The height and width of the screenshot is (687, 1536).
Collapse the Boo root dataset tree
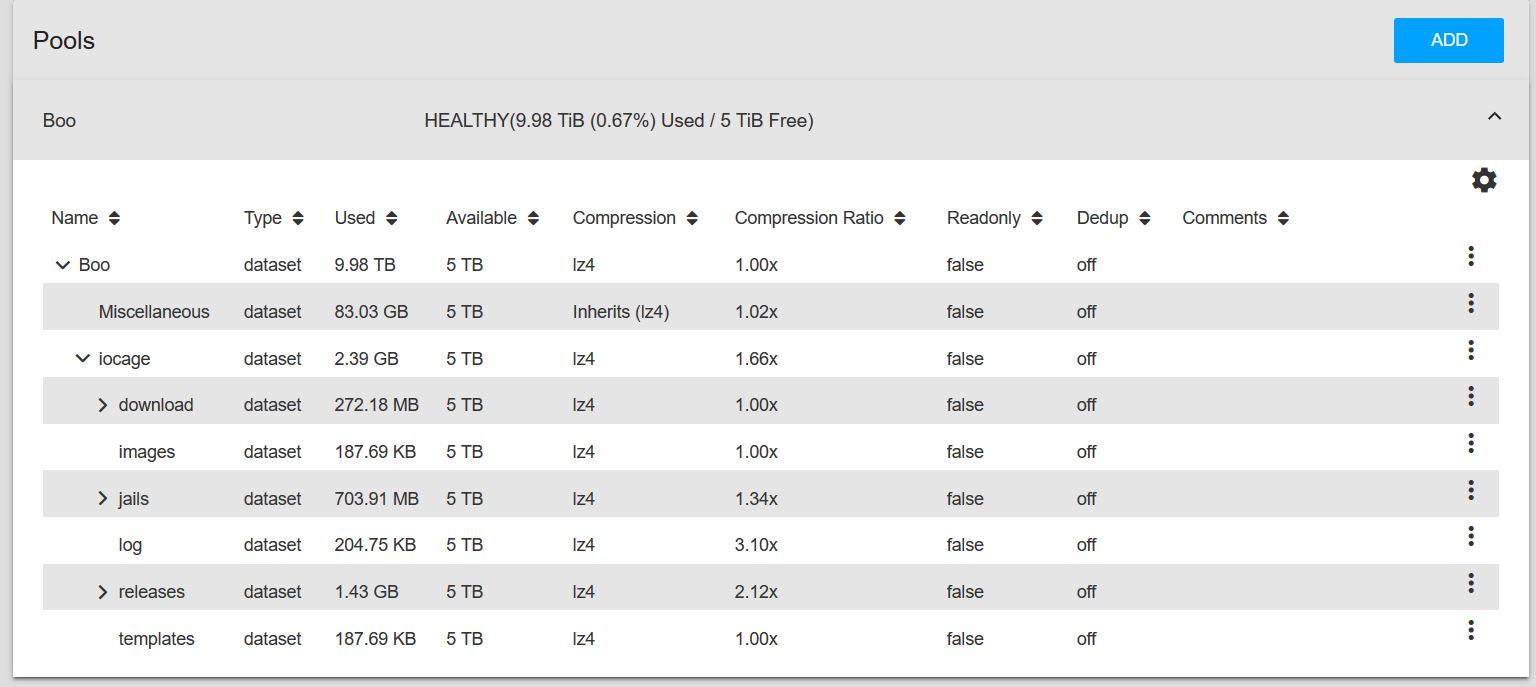pyautogui.click(x=62, y=265)
